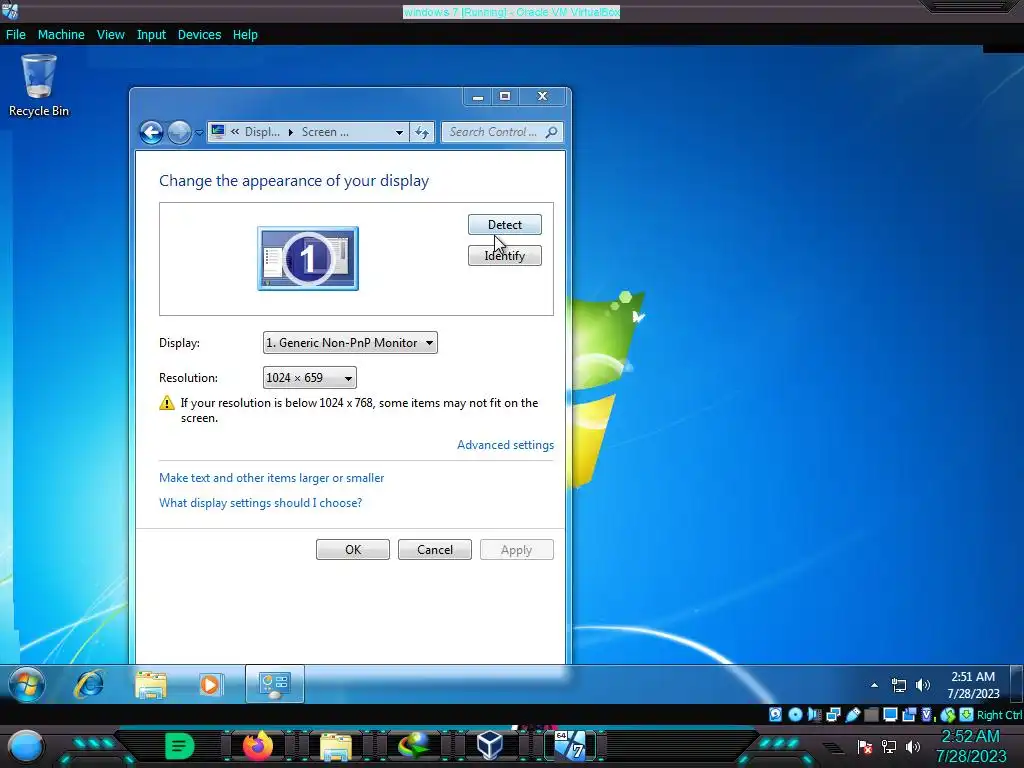The width and height of the screenshot is (1024, 768).
Task: Open Make text and other items larger link
Action: tap(272, 478)
